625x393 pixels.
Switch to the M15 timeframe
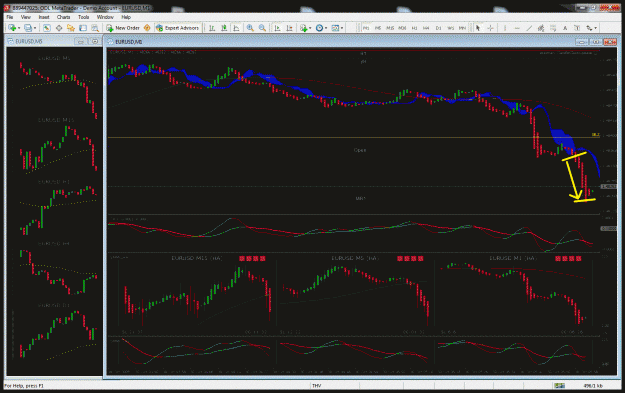(390, 28)
